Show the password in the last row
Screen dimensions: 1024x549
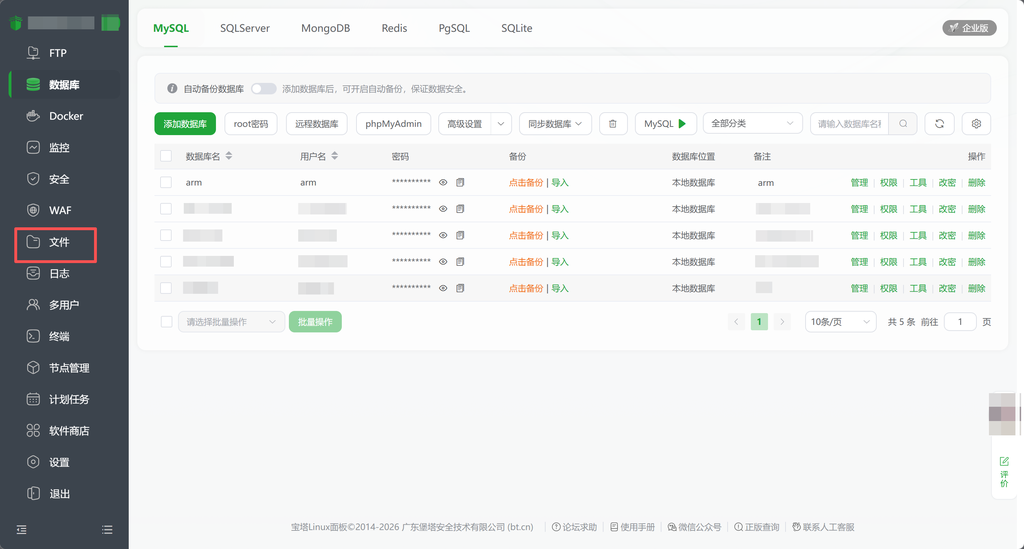click(443, 289)
